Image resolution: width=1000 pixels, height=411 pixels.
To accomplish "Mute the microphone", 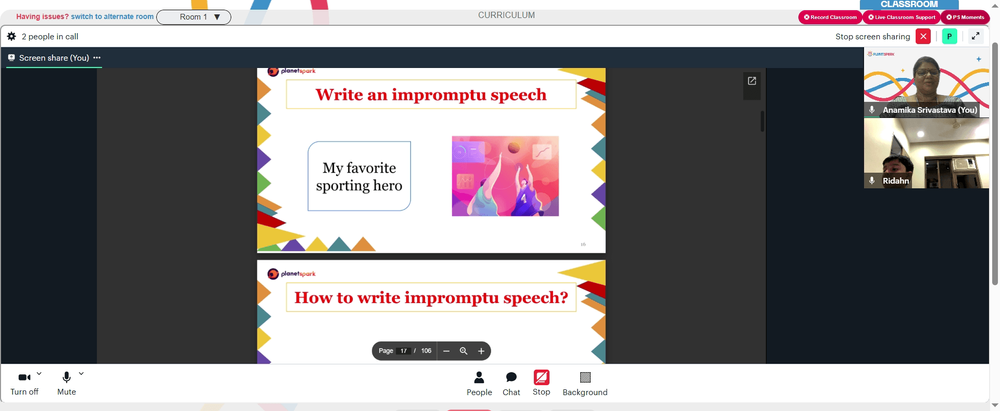I will pos(66,384).
